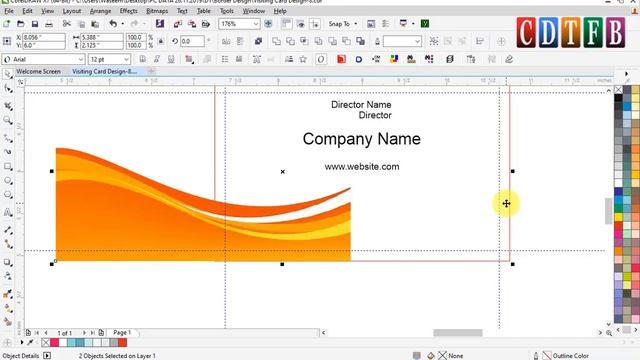The image size is (640, 360).
Task: Toggle italic text formatting
Action: [157, 59]
